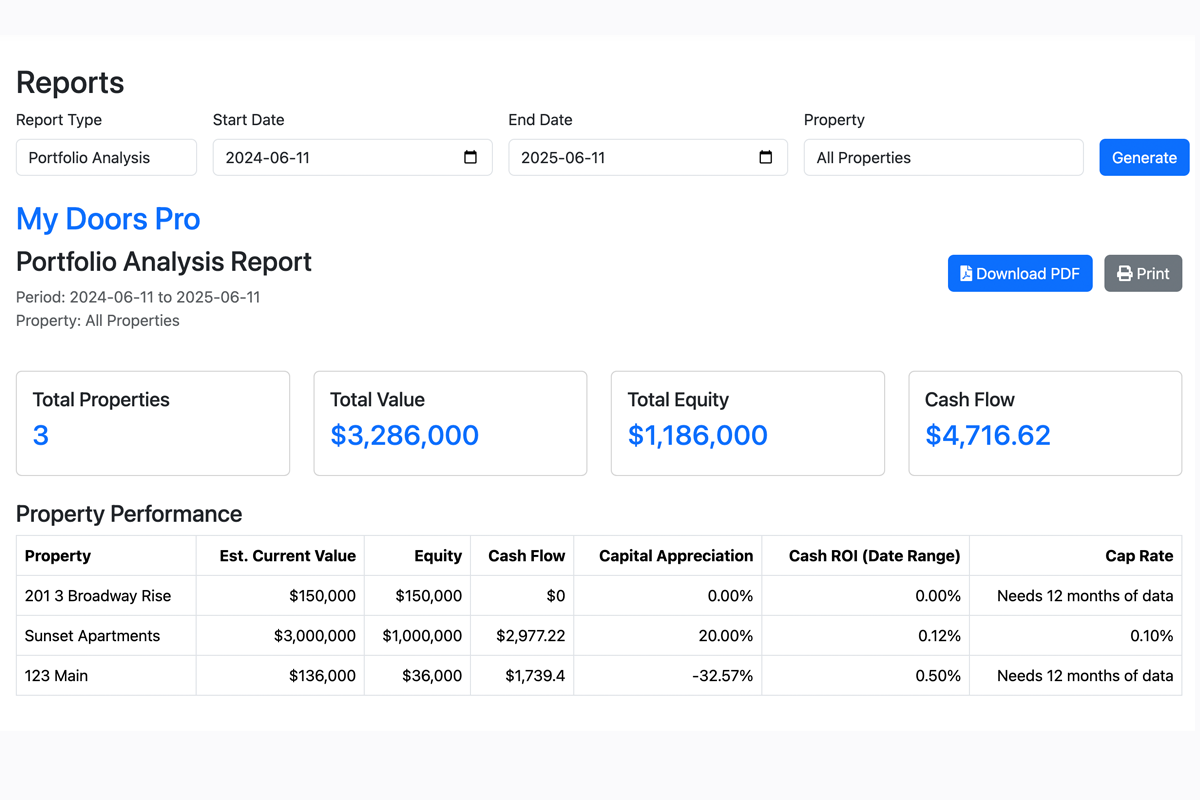The height and width of the screenshot is (800, 1200).
Task: Select the Property column header
Action: [57, 556]
